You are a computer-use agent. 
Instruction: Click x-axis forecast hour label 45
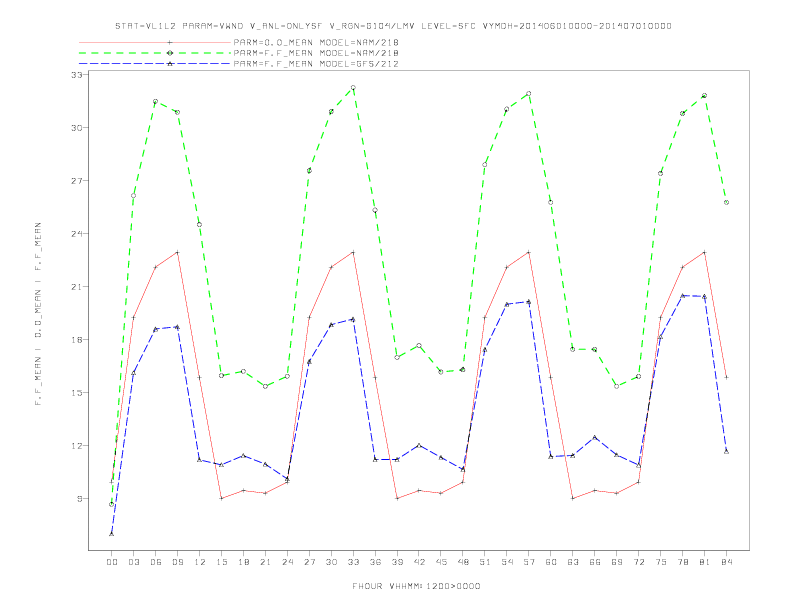[x=441, y=562]
